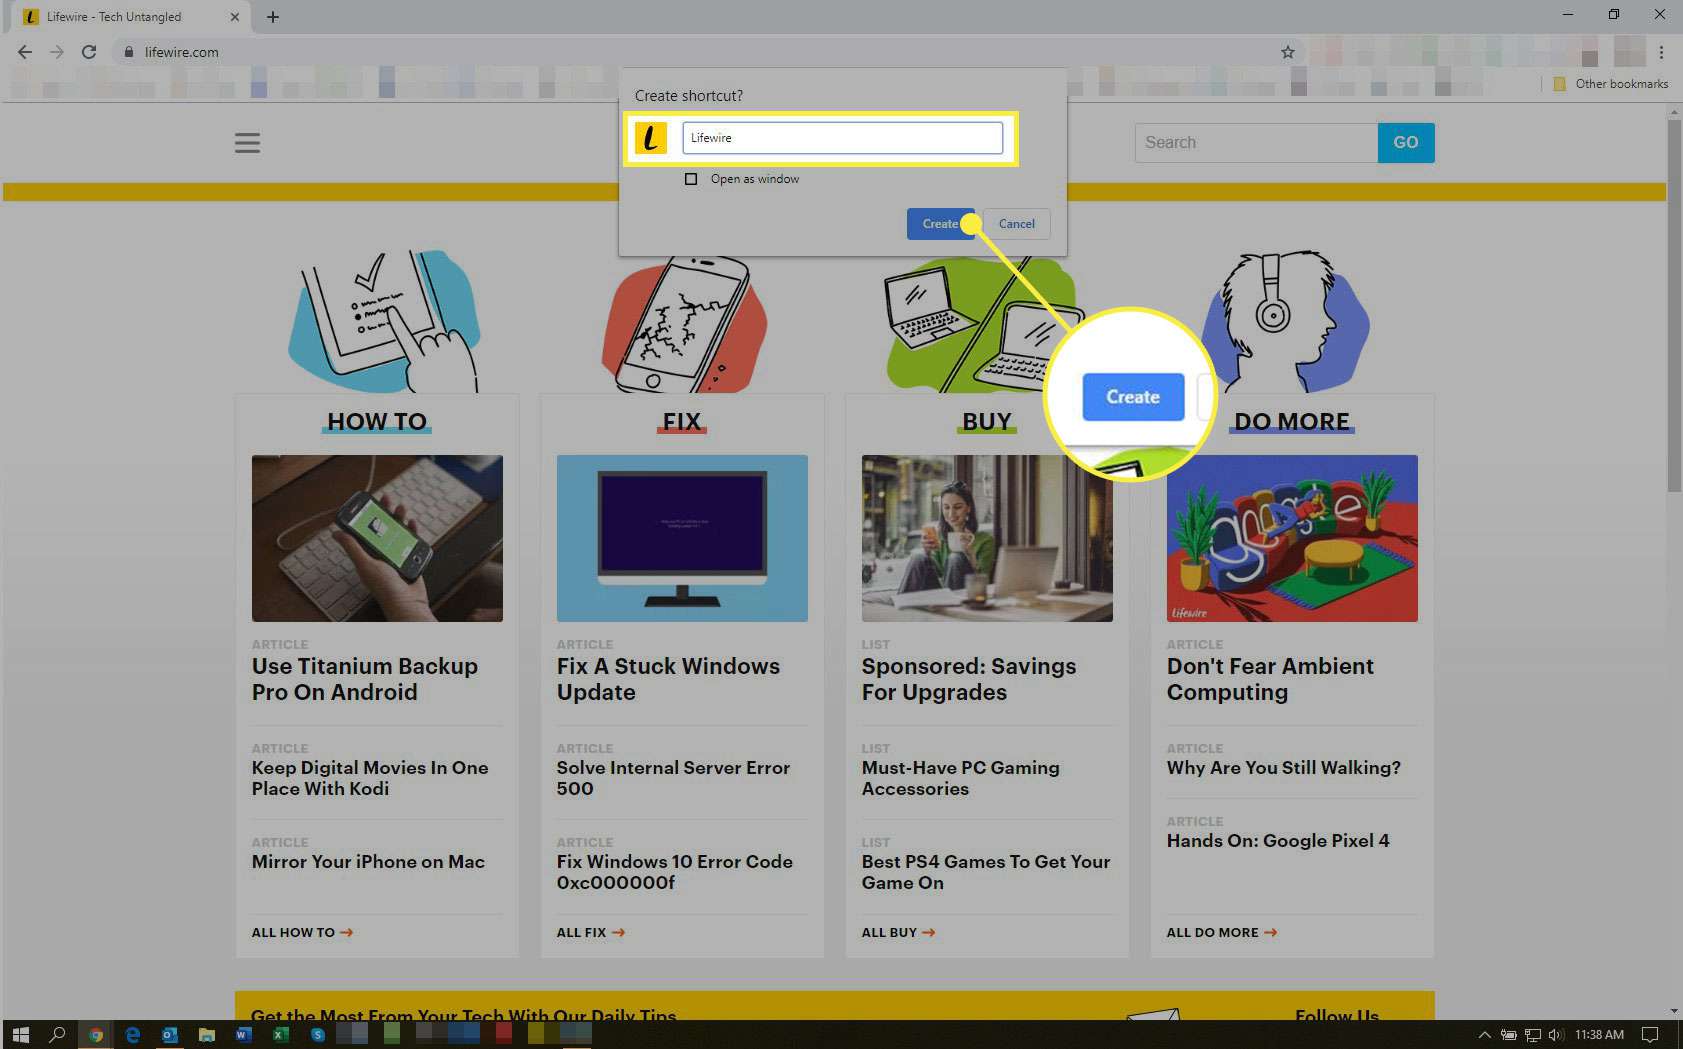Open Skype from the taskbar
Screen dimensions: 1683x1049
(x=317, y=1035)
